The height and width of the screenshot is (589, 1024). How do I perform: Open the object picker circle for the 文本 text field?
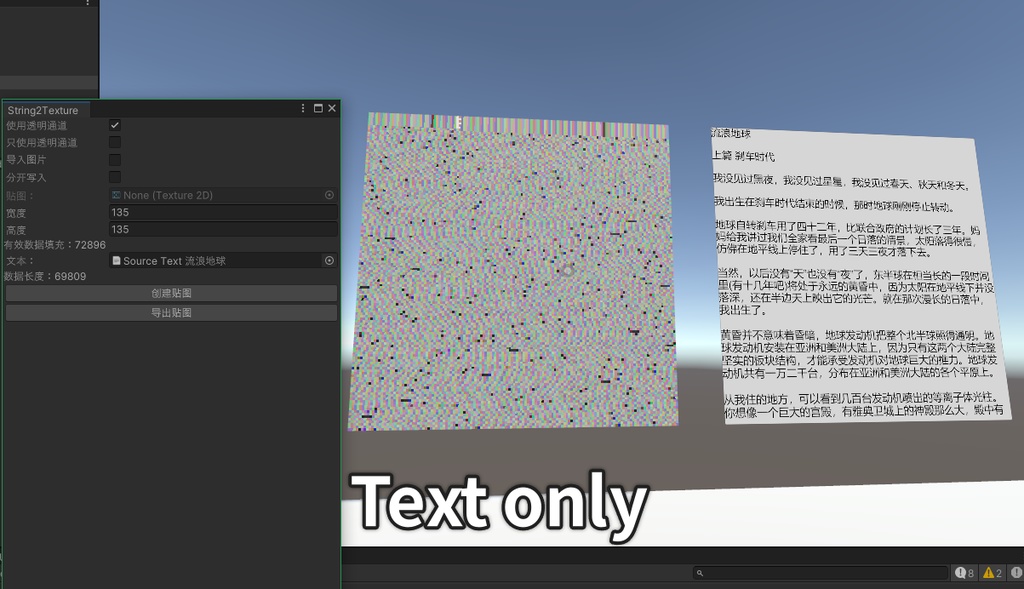pos(329,260)
